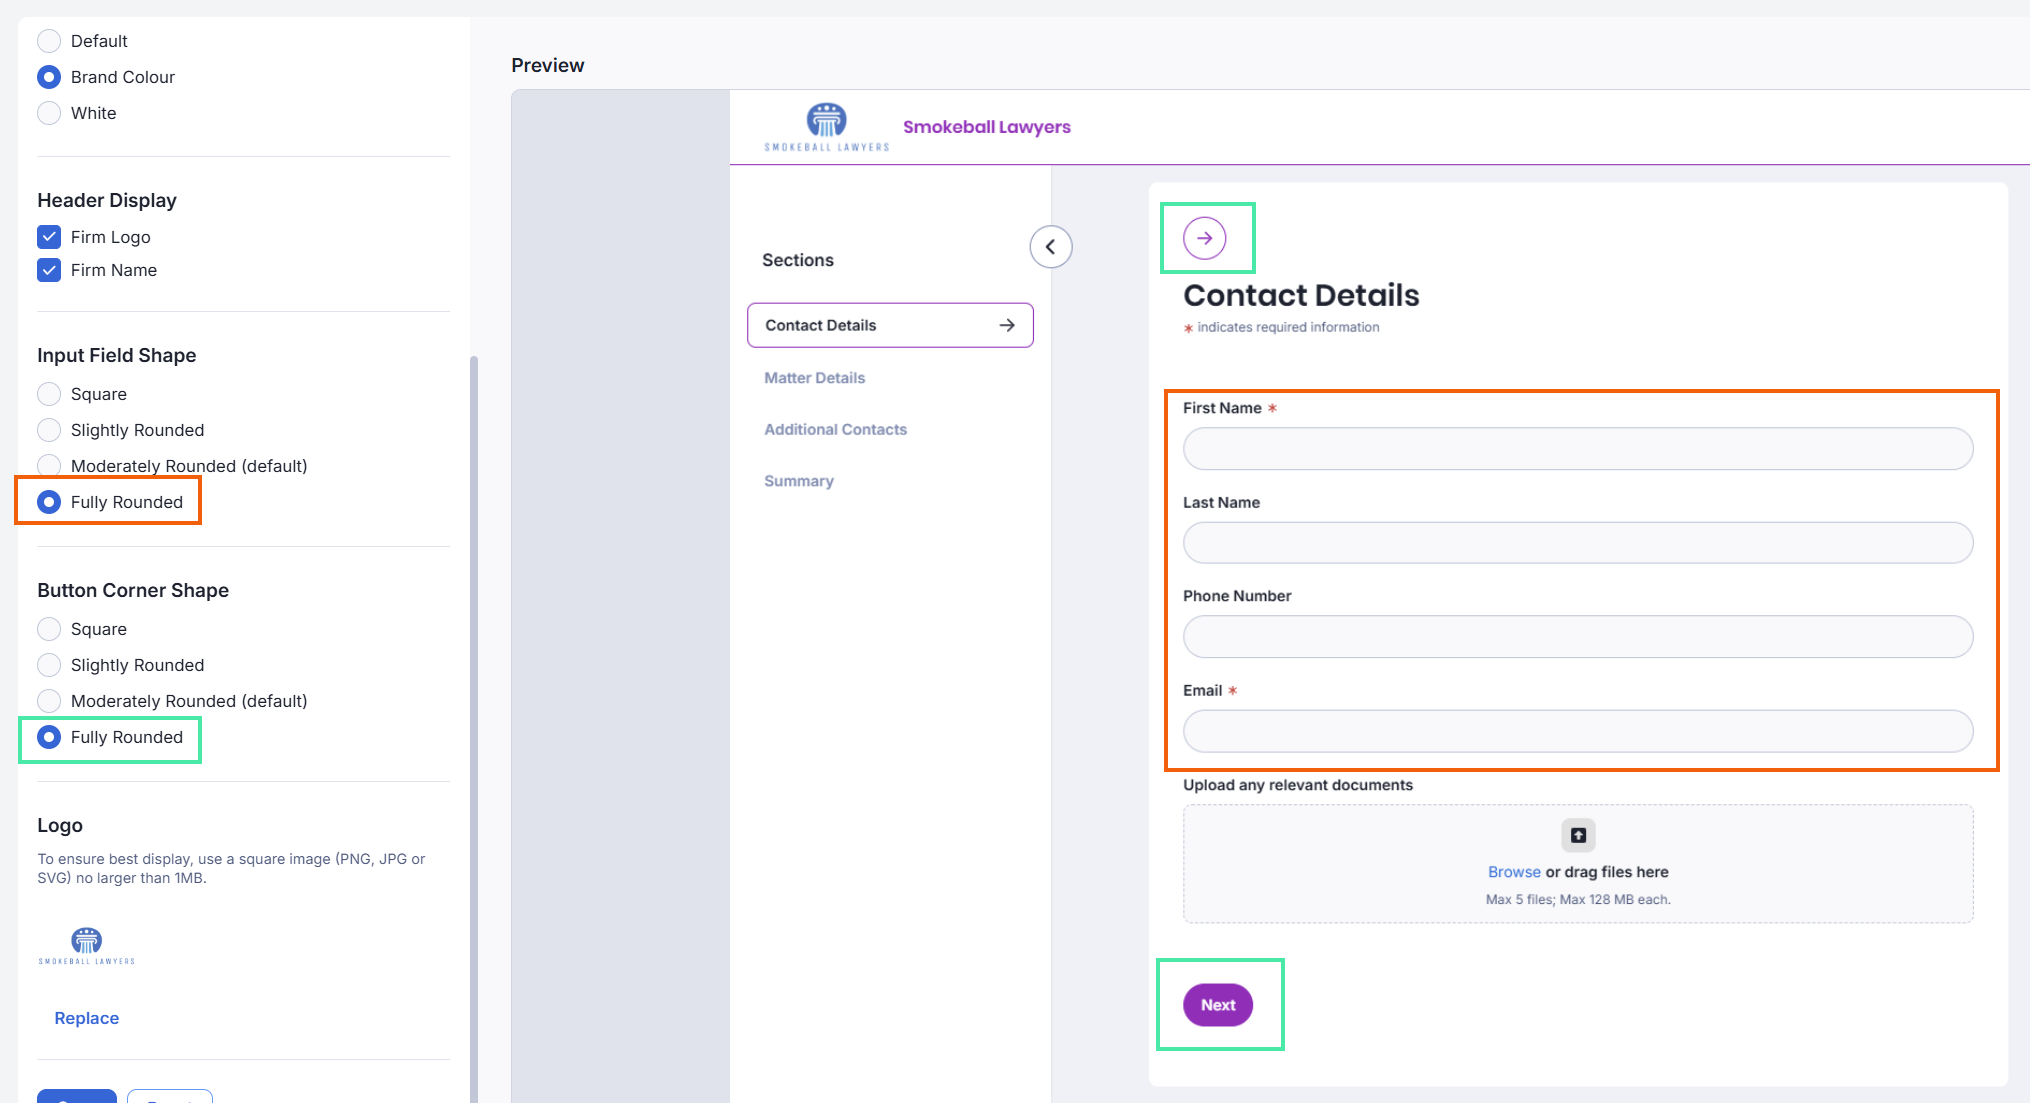Screen dimensions: 2030x1103
Task: Go to the Additional Contacts section
Action: 835,429
